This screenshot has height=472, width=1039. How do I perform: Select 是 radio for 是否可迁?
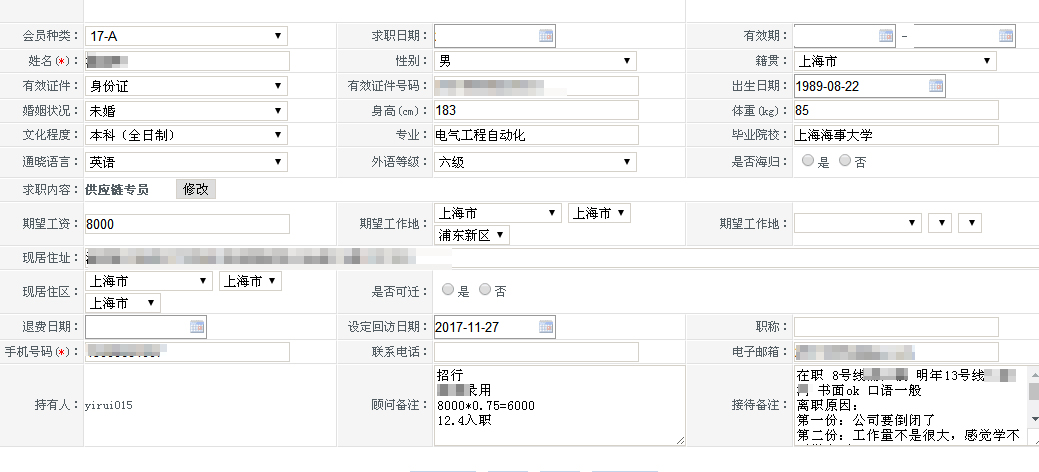pyautogui.click(x=448, y=289)
